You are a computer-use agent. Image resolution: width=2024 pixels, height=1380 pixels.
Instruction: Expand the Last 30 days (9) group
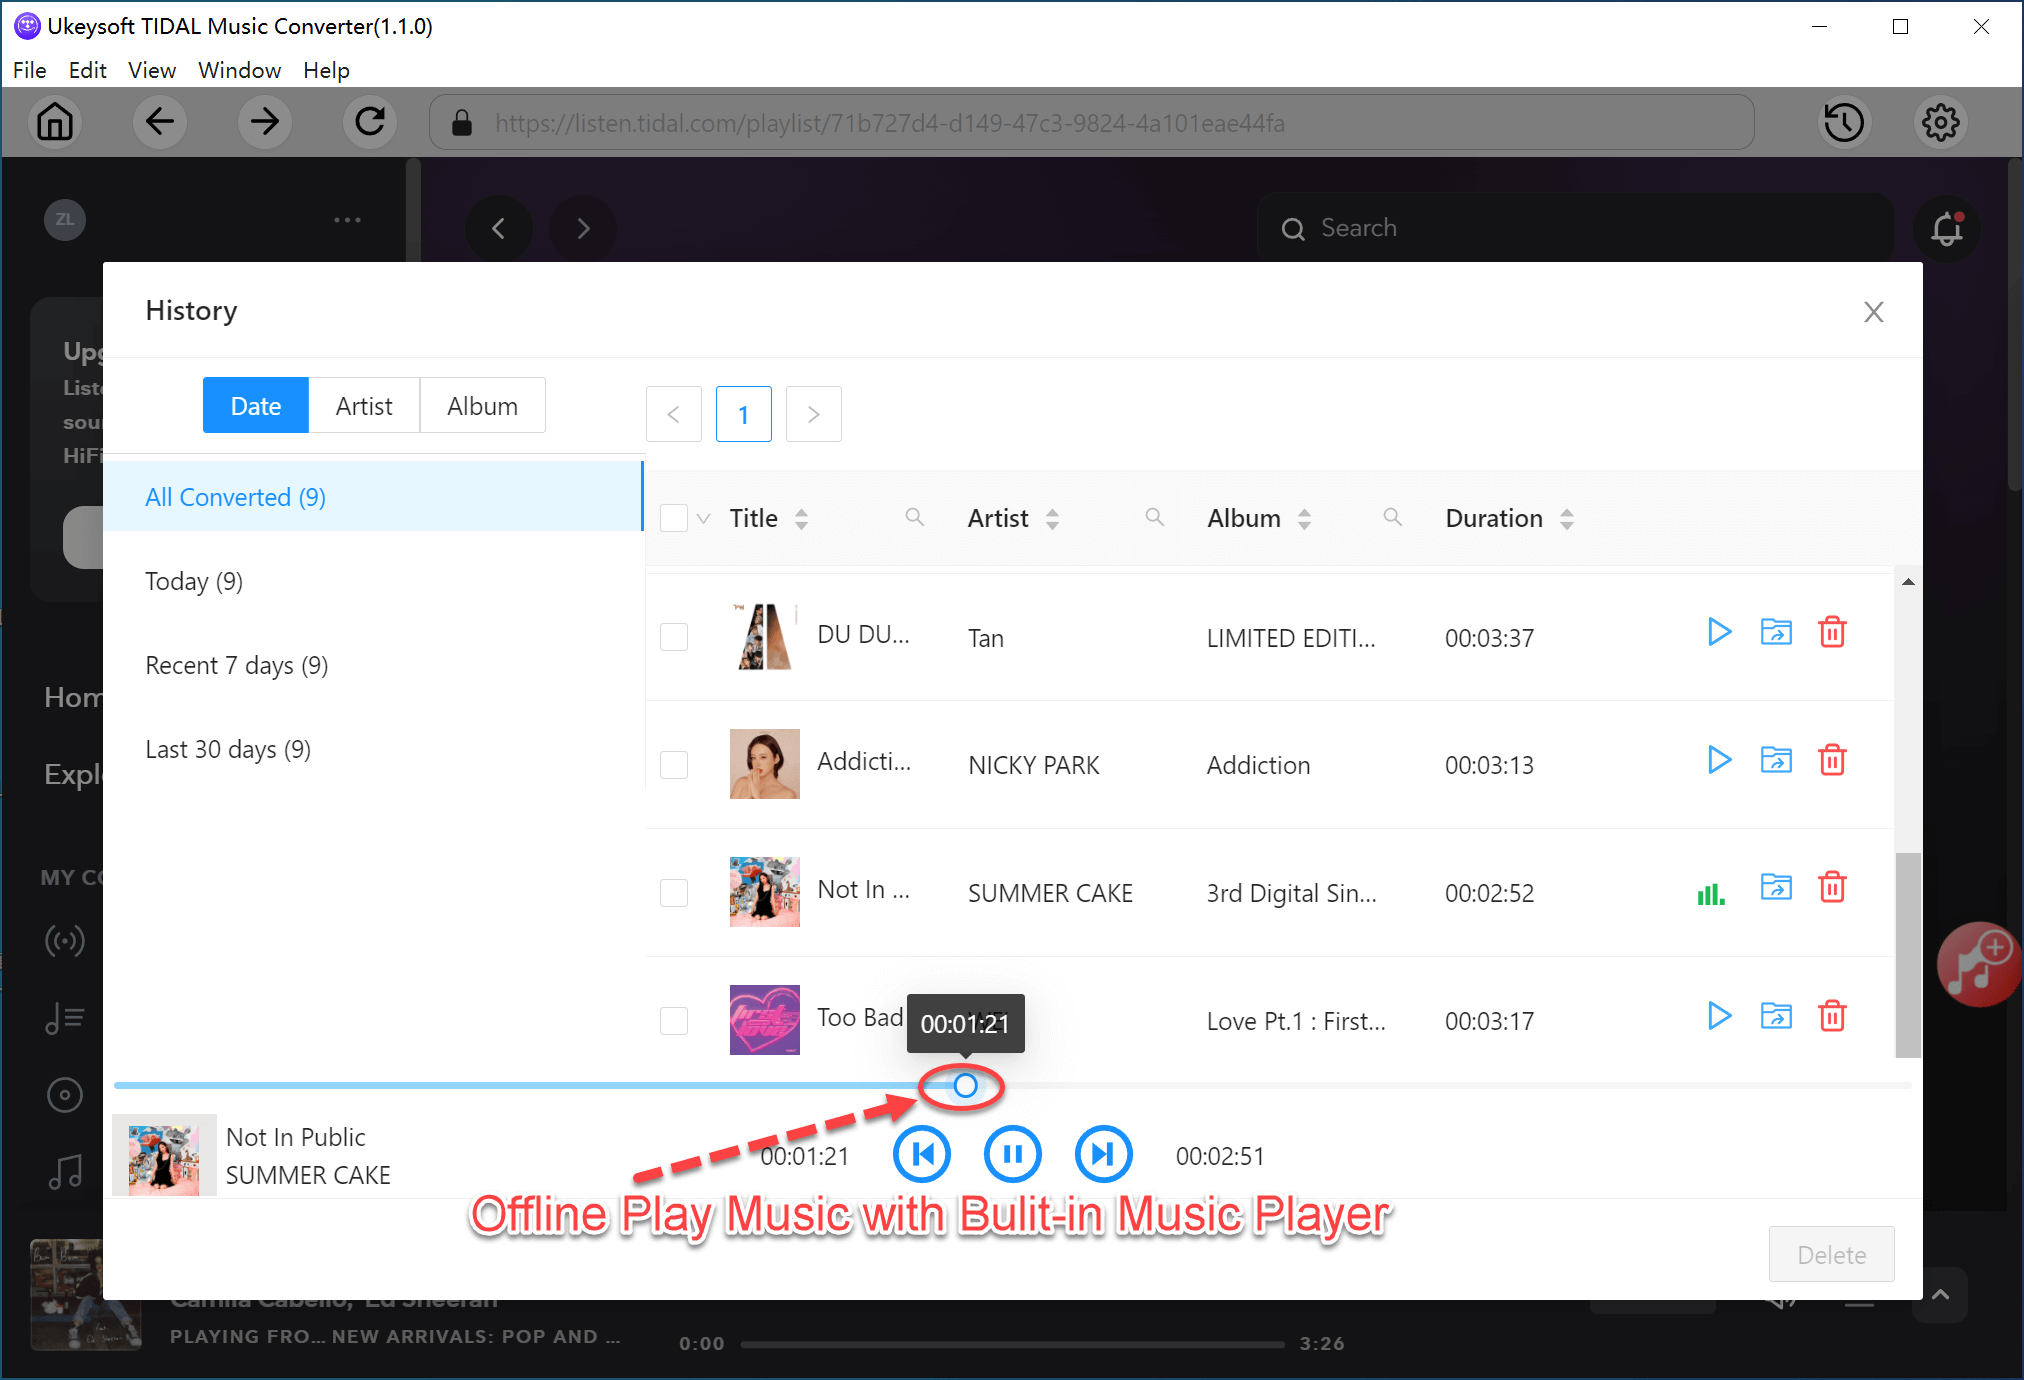point(229,749)
